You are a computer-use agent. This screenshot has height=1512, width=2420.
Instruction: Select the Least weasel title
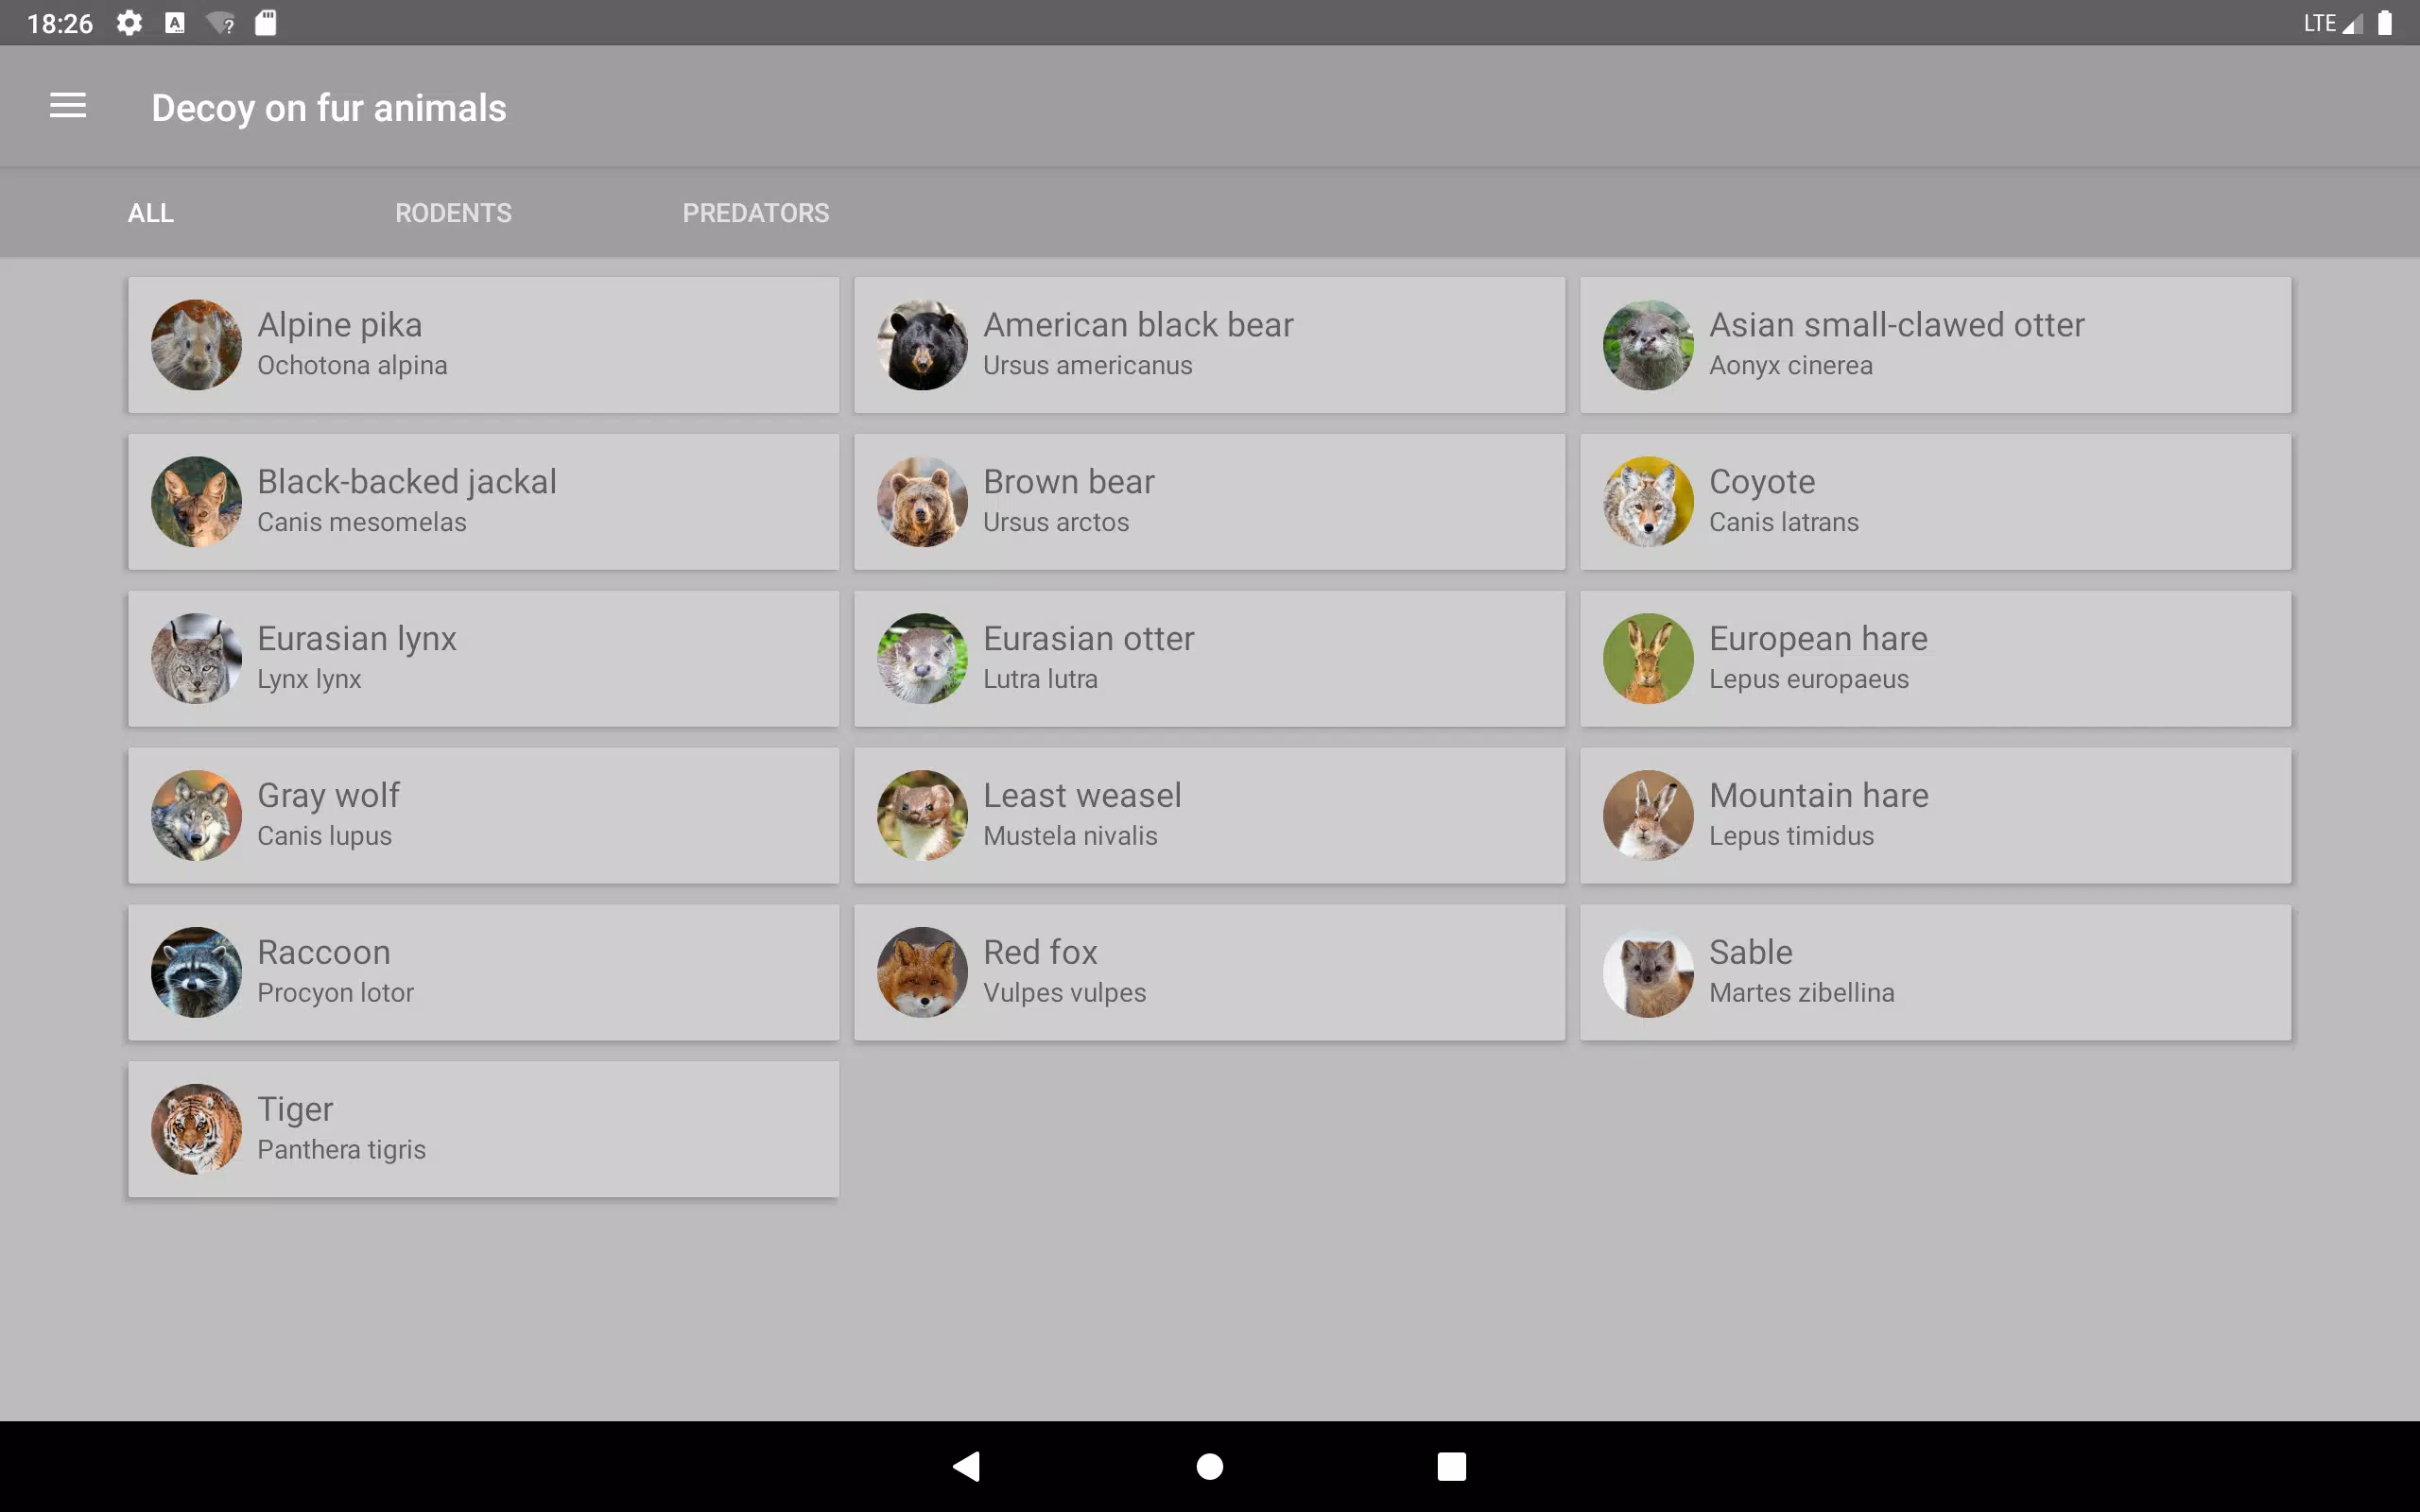pos(1082,796)
